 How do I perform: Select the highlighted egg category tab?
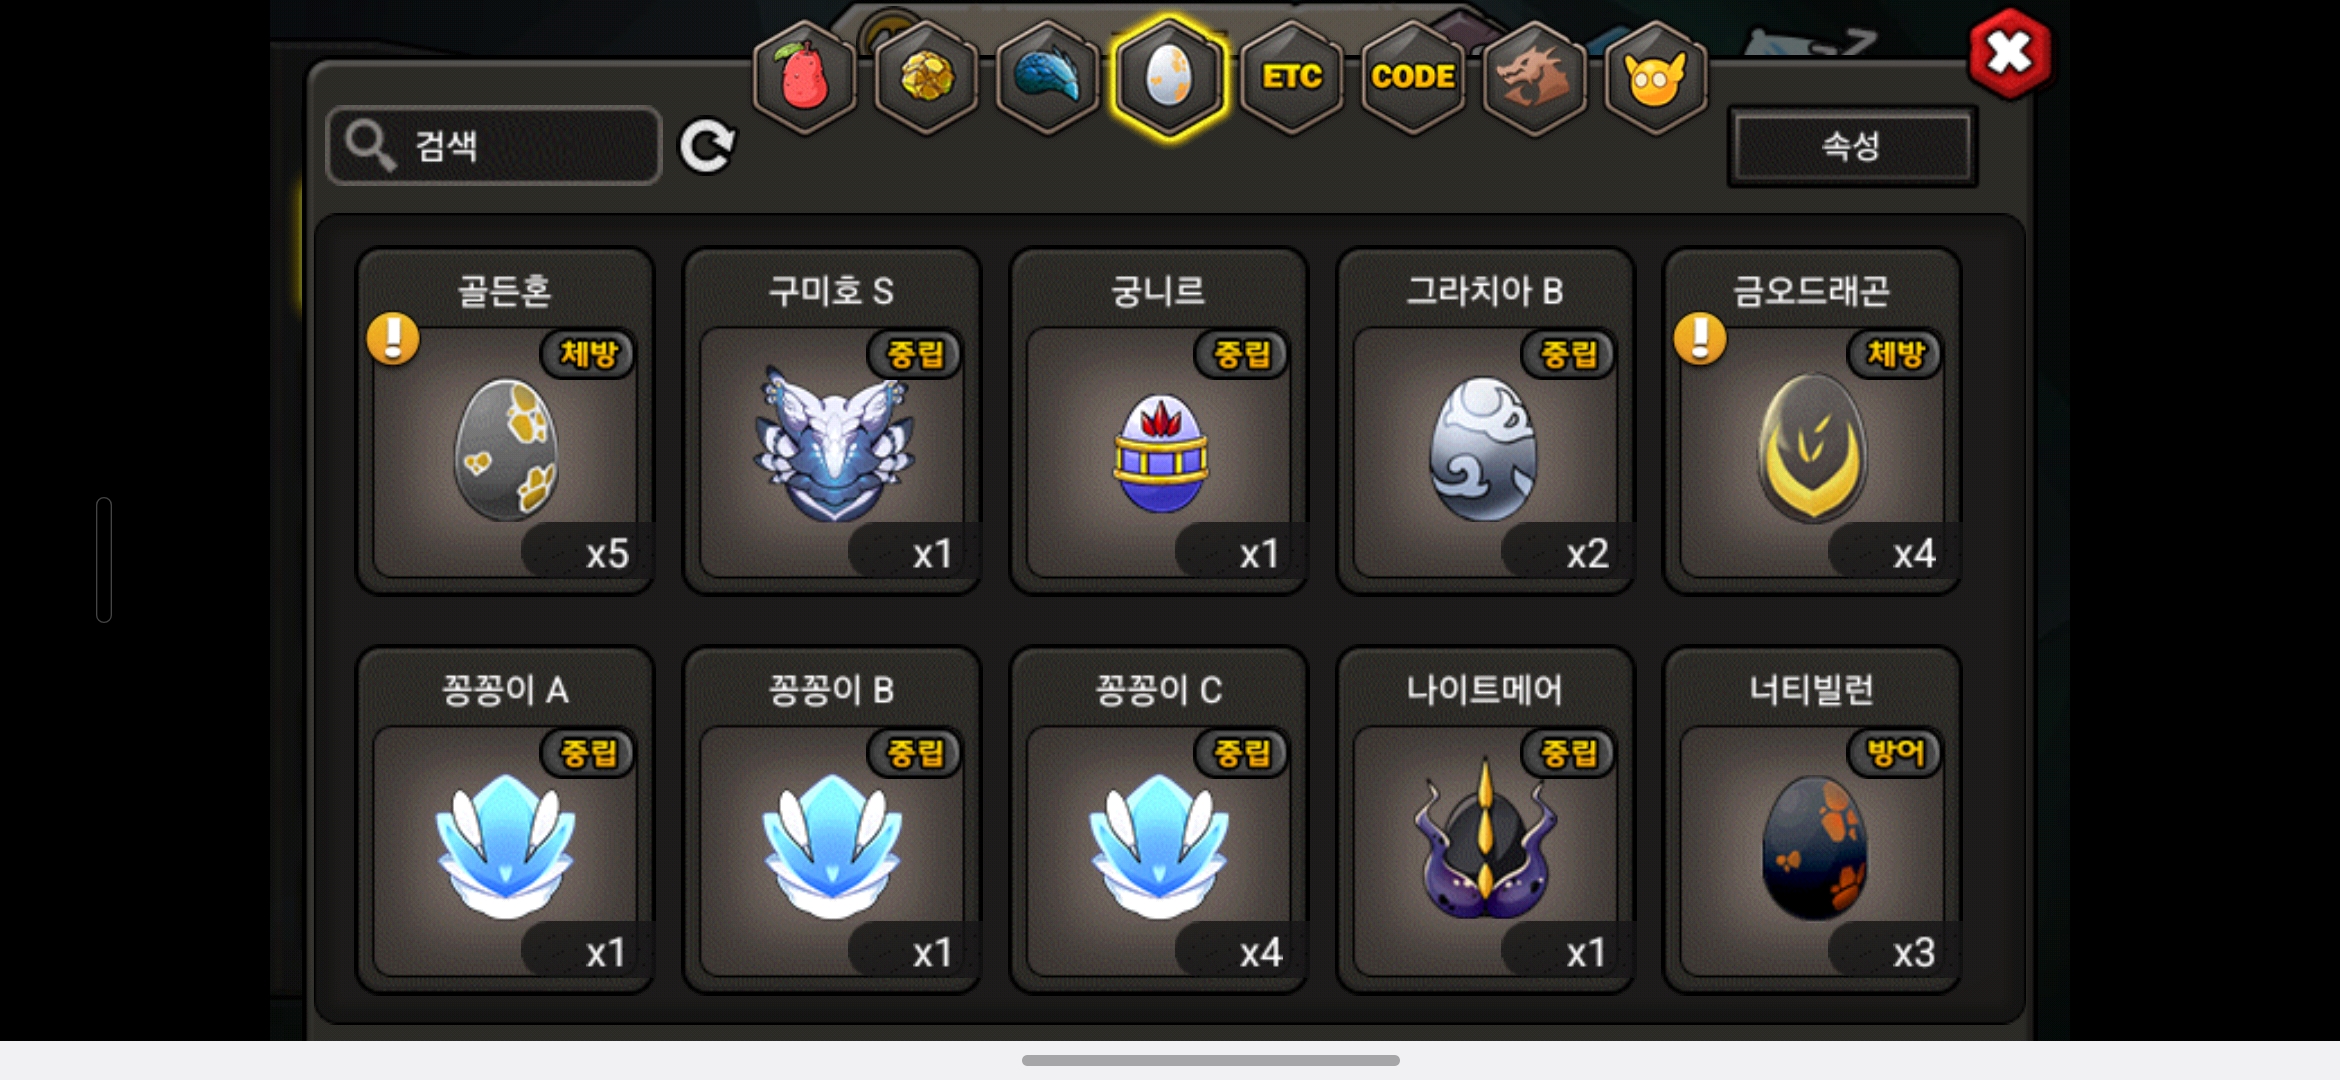[x=1169, y=78]
